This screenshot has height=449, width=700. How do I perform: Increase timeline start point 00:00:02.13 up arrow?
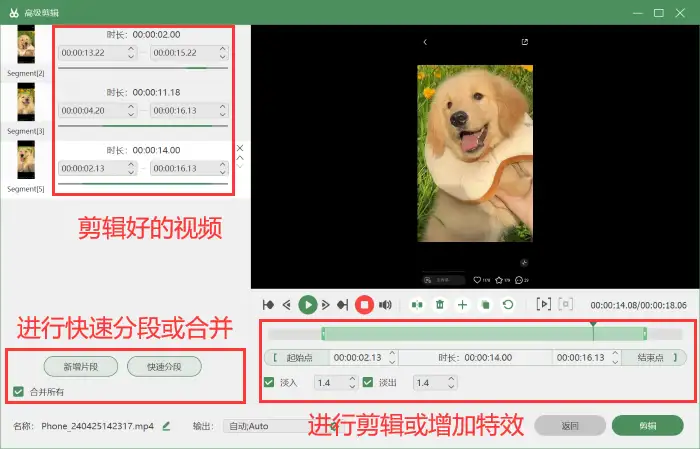click(392, 353)
